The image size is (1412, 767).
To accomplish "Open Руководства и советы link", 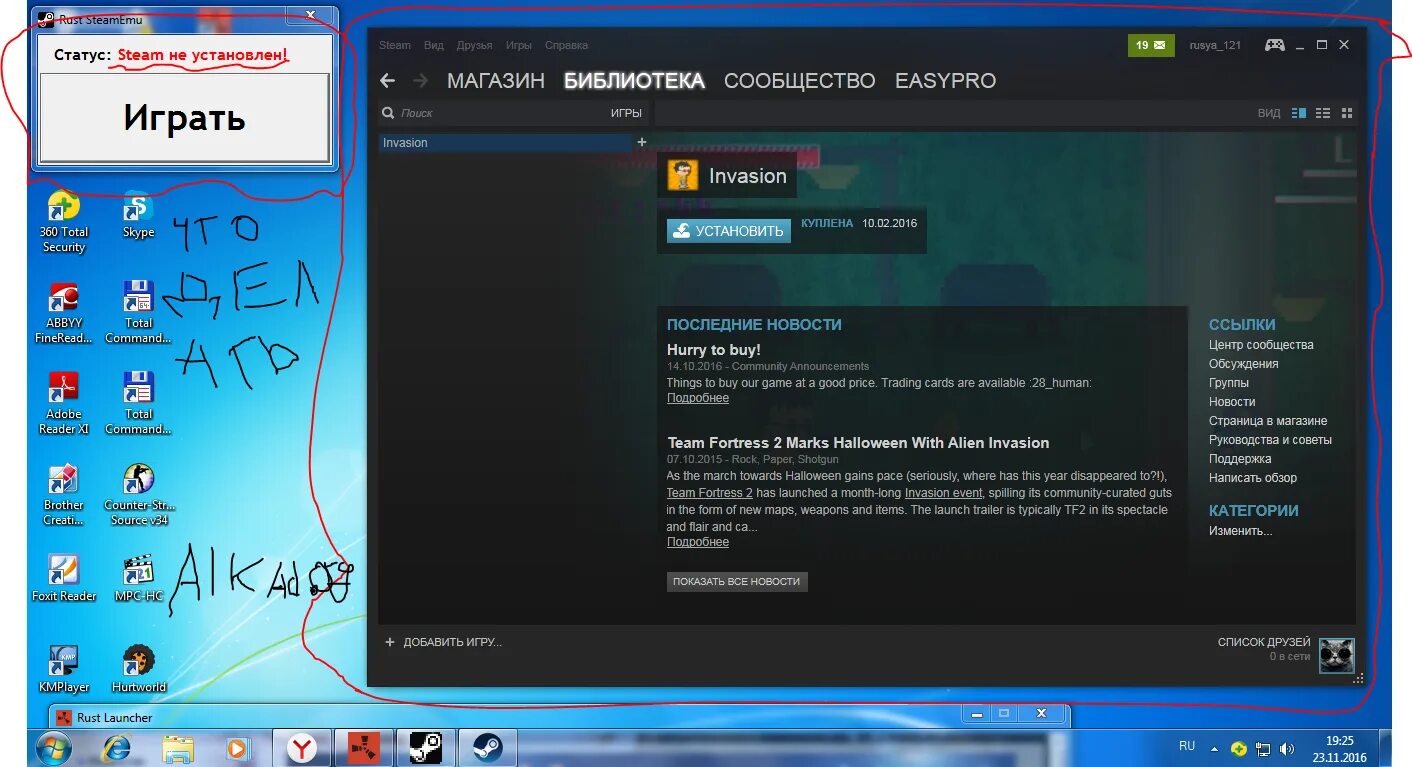I will pos(1270,440).
